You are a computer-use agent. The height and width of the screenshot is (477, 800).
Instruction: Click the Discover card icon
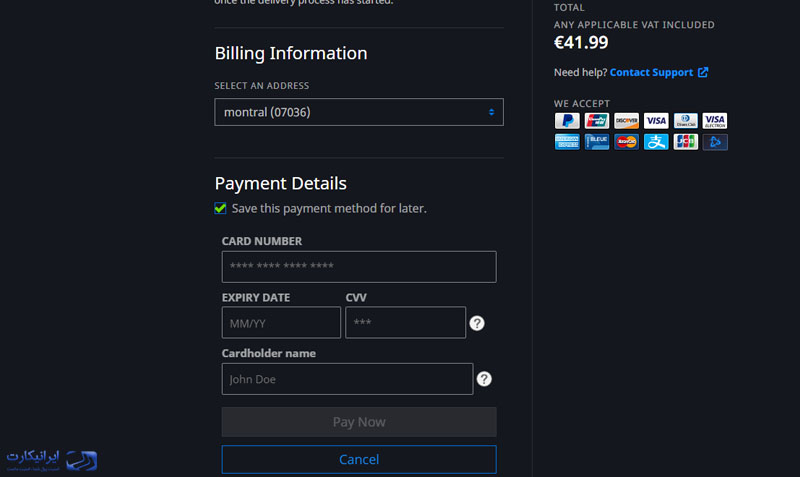626,121
